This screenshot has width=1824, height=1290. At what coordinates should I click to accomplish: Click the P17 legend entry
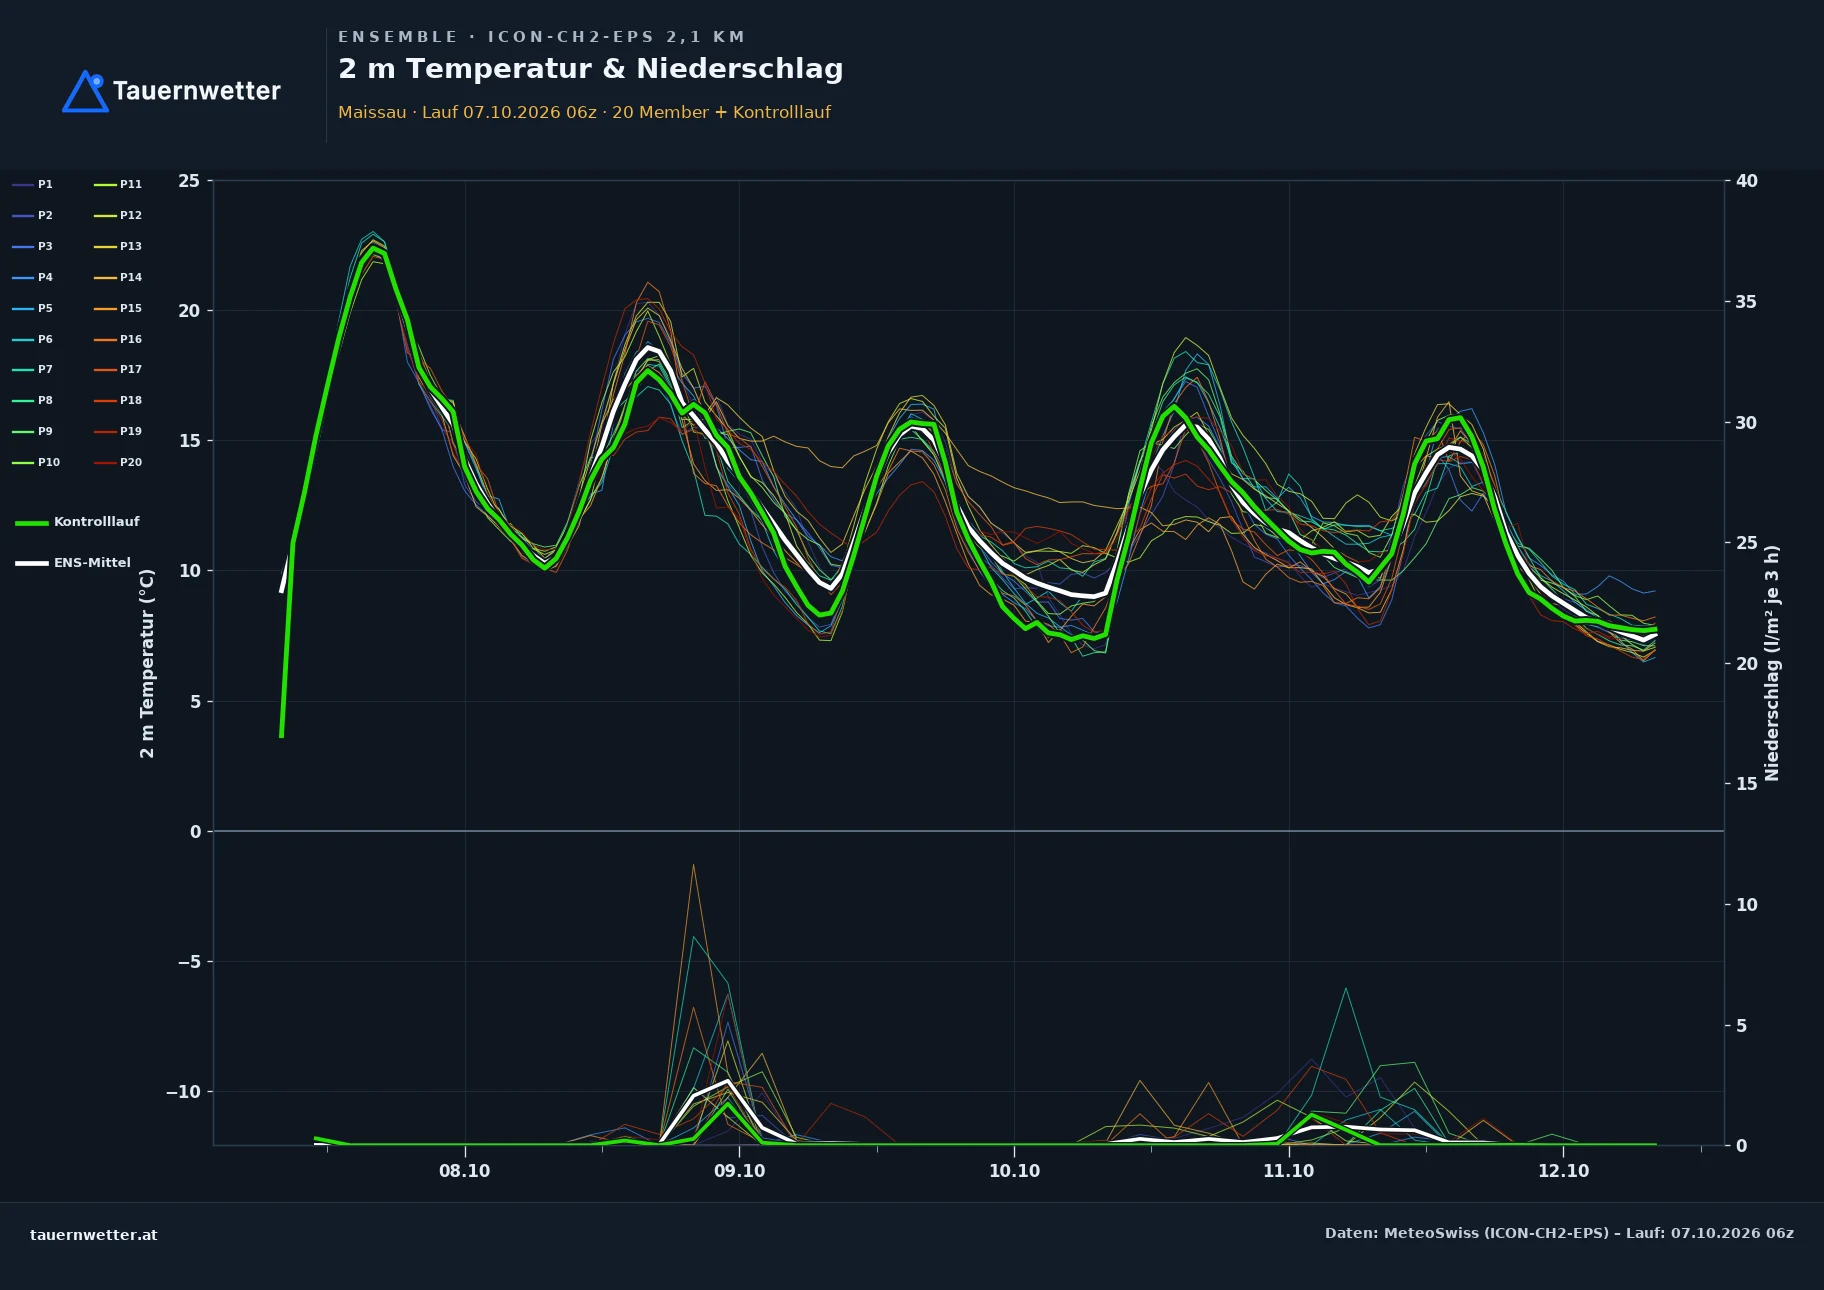point(118,369)
